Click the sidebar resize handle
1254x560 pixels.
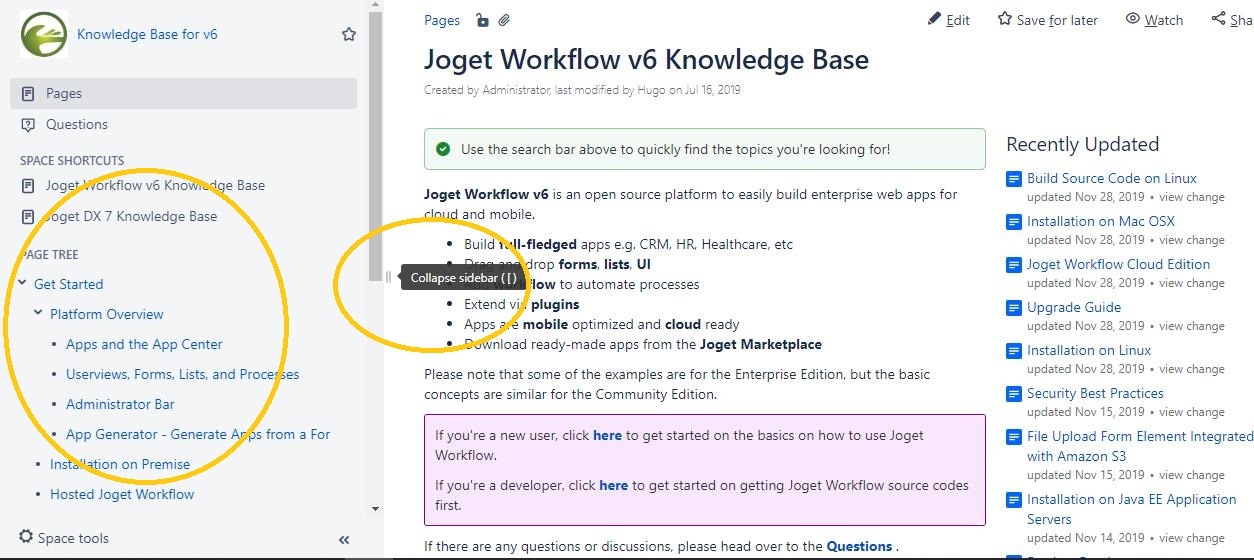388,277
